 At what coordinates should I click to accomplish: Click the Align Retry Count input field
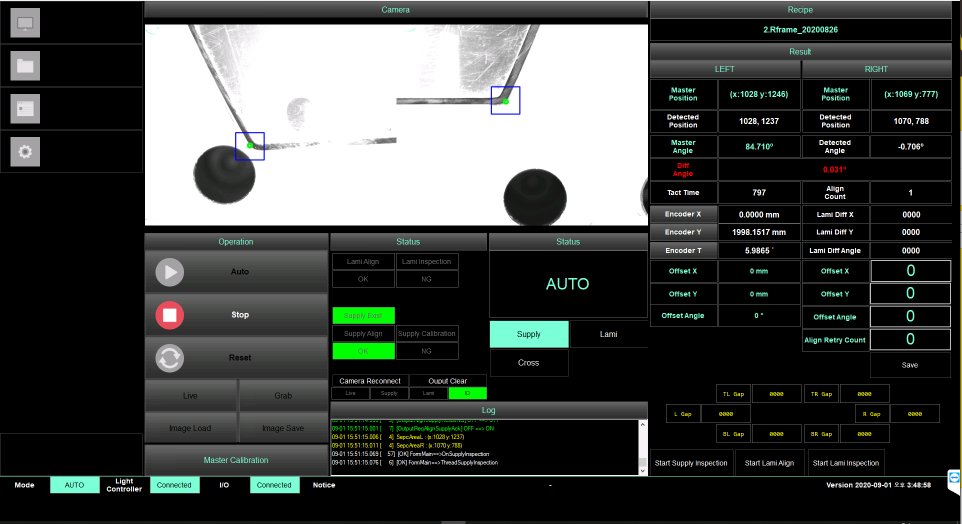click(x=910, y=339)
